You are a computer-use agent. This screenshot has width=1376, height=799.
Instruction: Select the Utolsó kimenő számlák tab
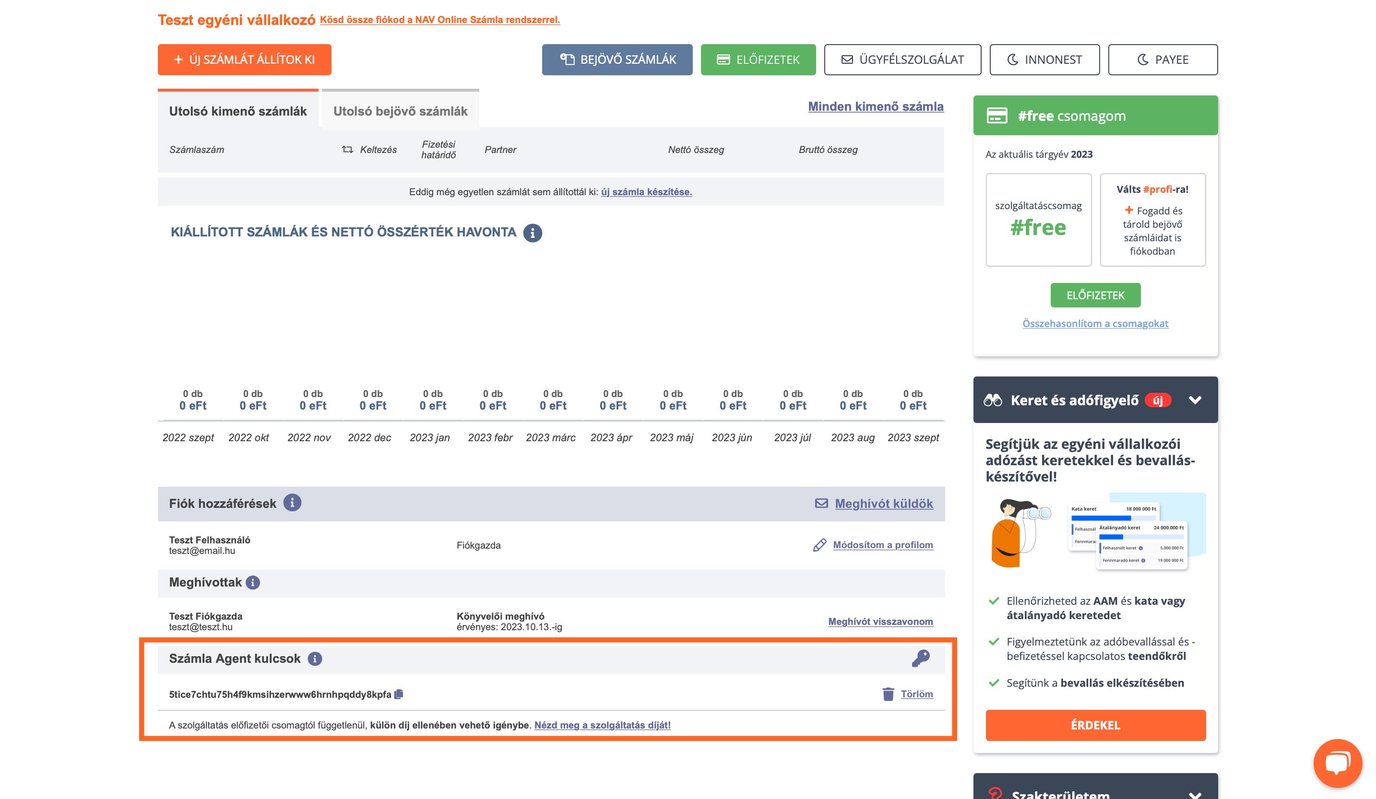point(238,111)
